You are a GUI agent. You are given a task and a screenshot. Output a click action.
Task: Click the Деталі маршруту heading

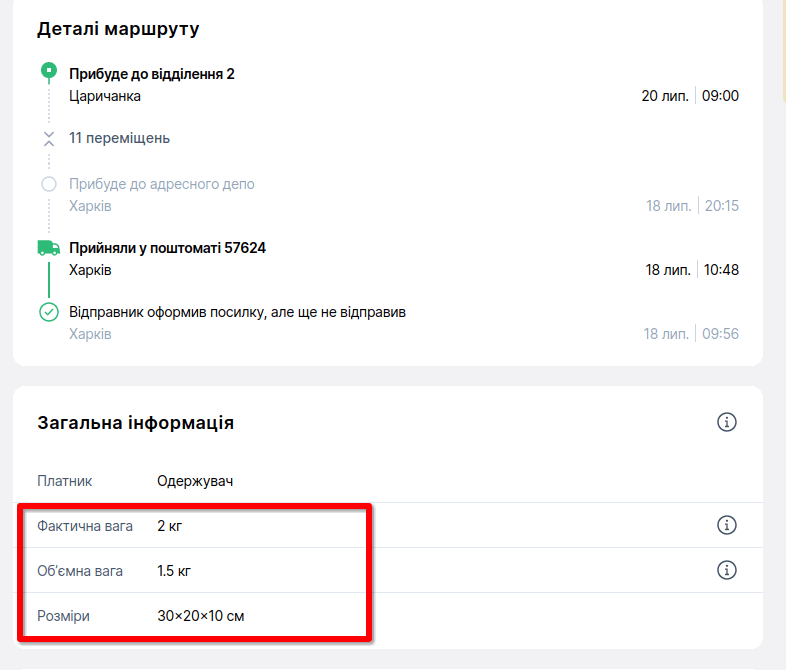[x=118, y=29]
